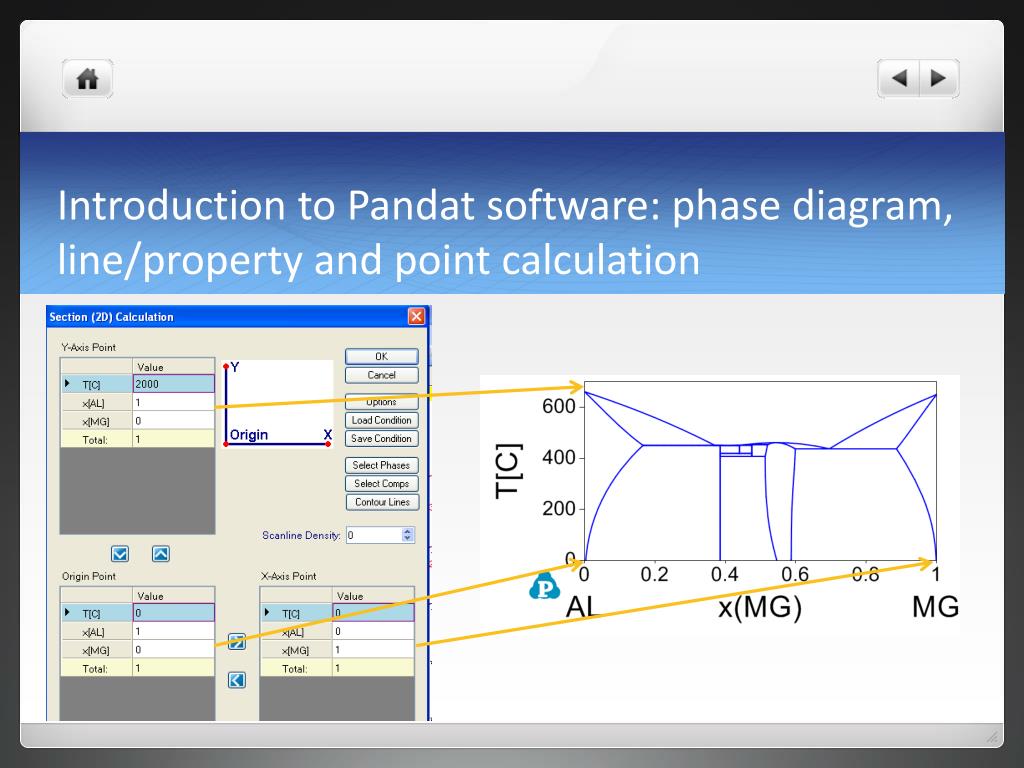Select the Origin Point x(MG) value cell

(174, 649)
